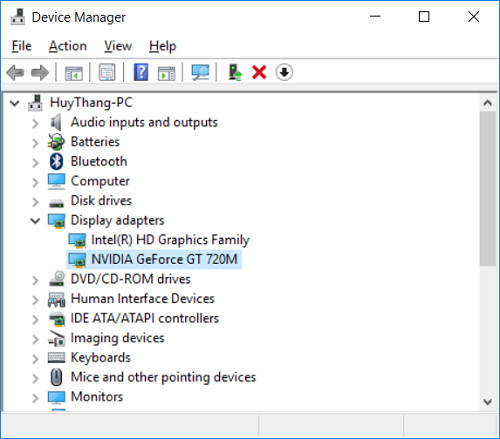Select the Keyboards label

point(101,358)
